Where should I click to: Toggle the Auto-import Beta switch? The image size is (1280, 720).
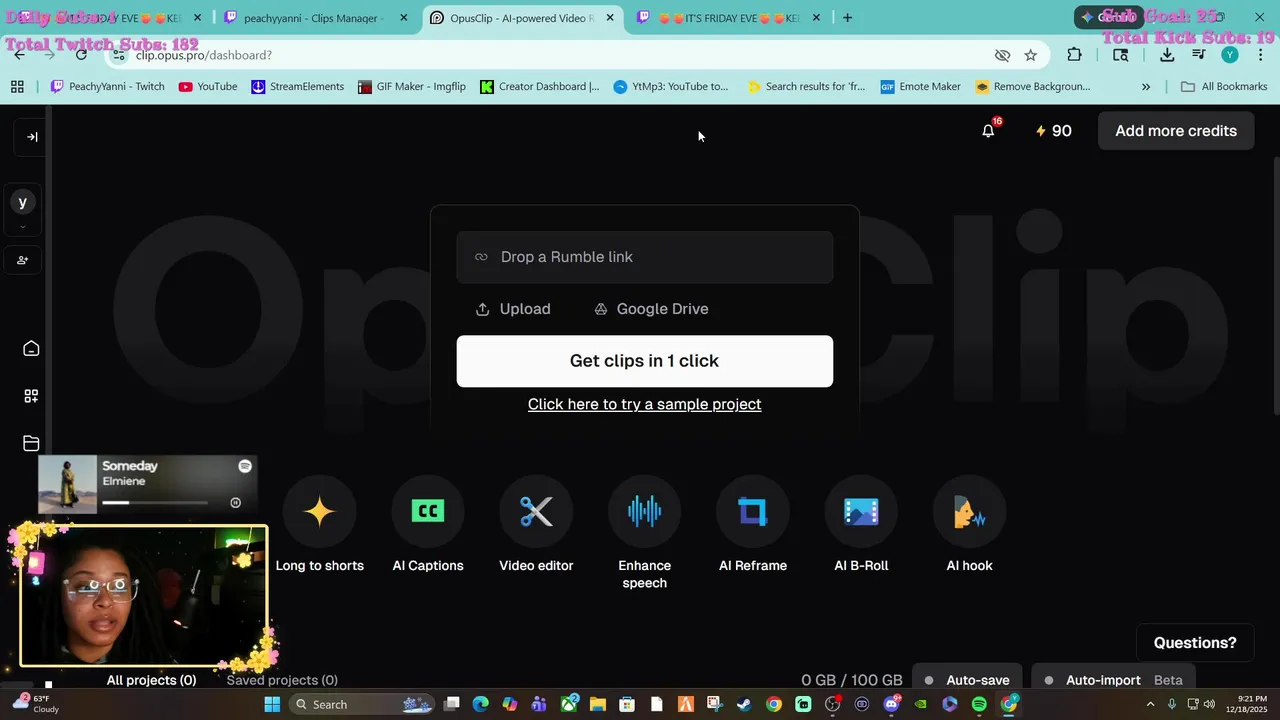click(x=1112, y=680)
